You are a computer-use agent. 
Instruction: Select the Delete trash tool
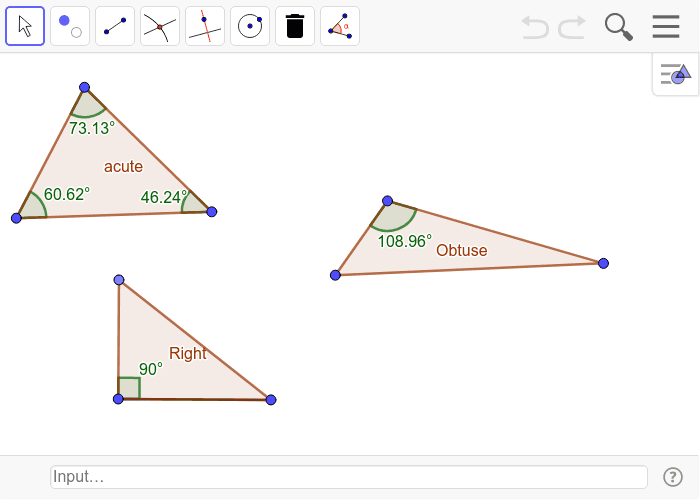coord(295,26)
